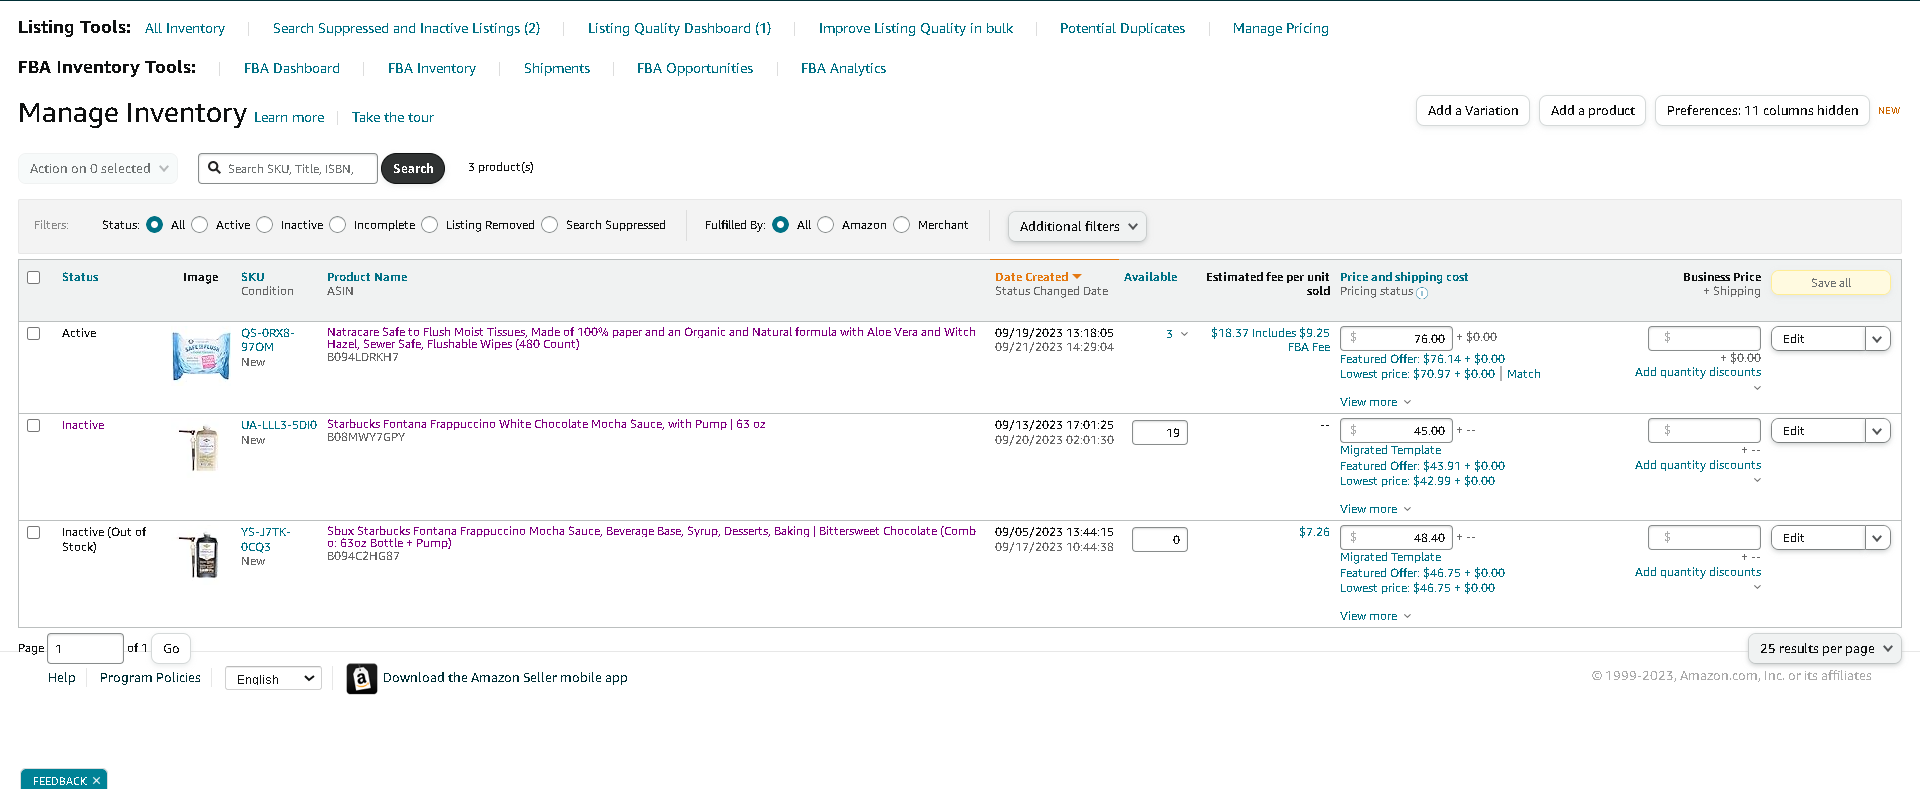Click the Date Created sort arrow
This screenshot has height=789, width=1920.
click(1077, 277)
